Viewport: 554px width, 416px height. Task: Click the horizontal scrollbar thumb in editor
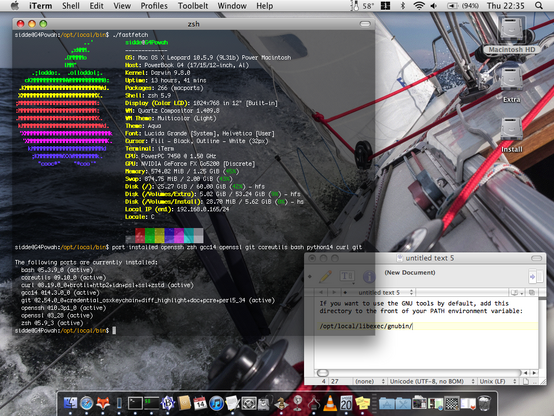(x=323, y=373)
